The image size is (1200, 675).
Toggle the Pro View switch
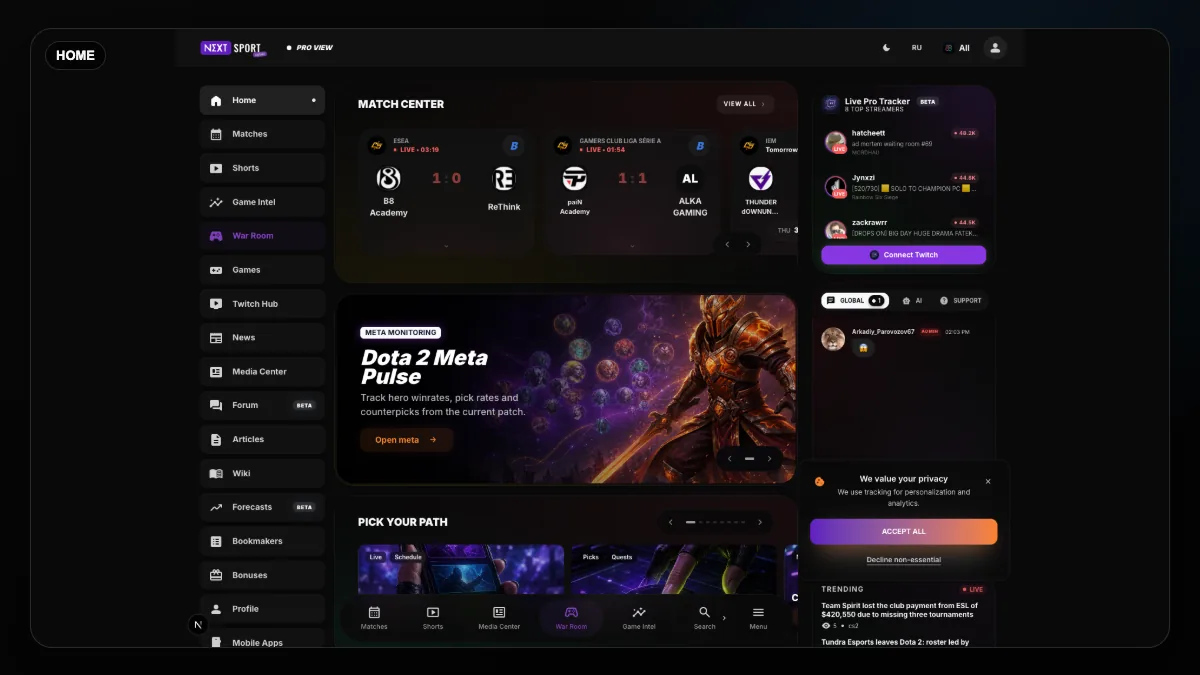[309, 48]
